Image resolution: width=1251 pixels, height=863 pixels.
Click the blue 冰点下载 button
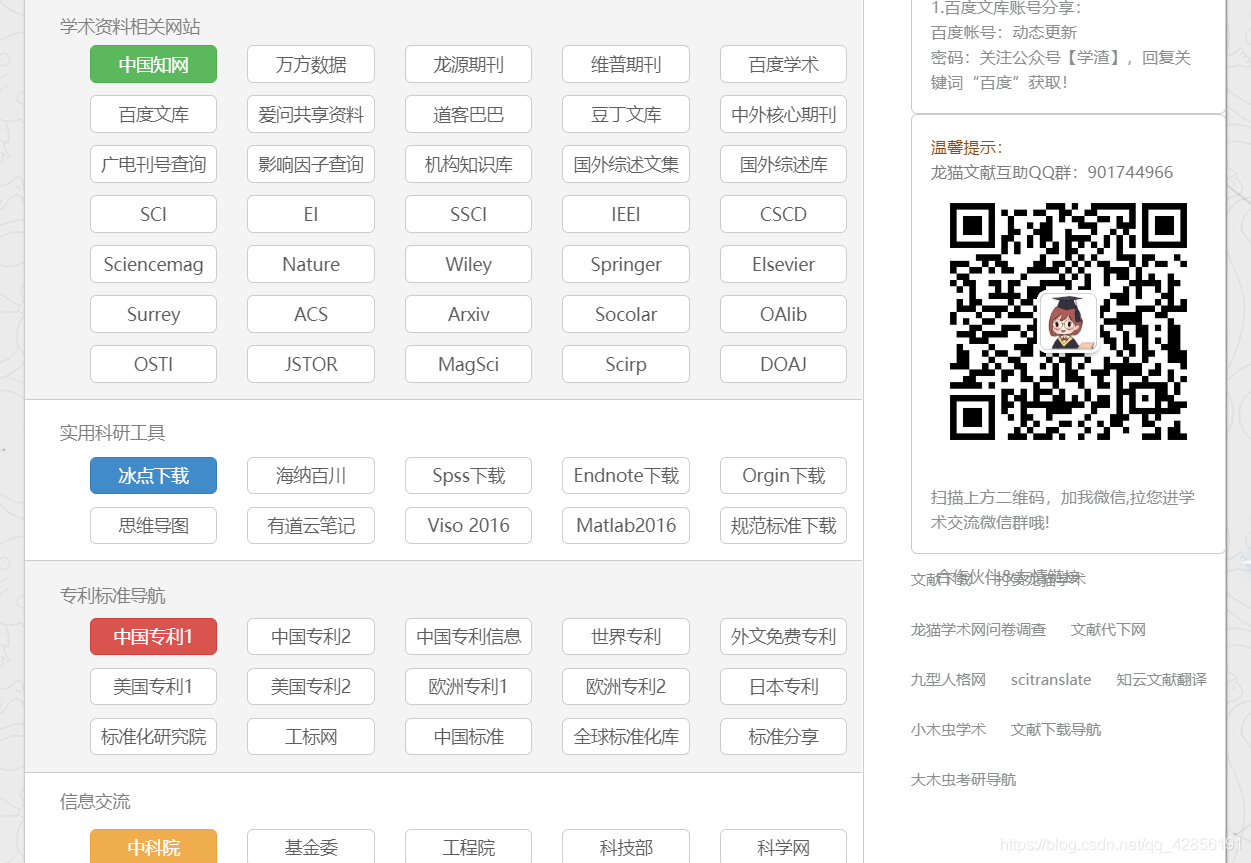click(153, 475)
